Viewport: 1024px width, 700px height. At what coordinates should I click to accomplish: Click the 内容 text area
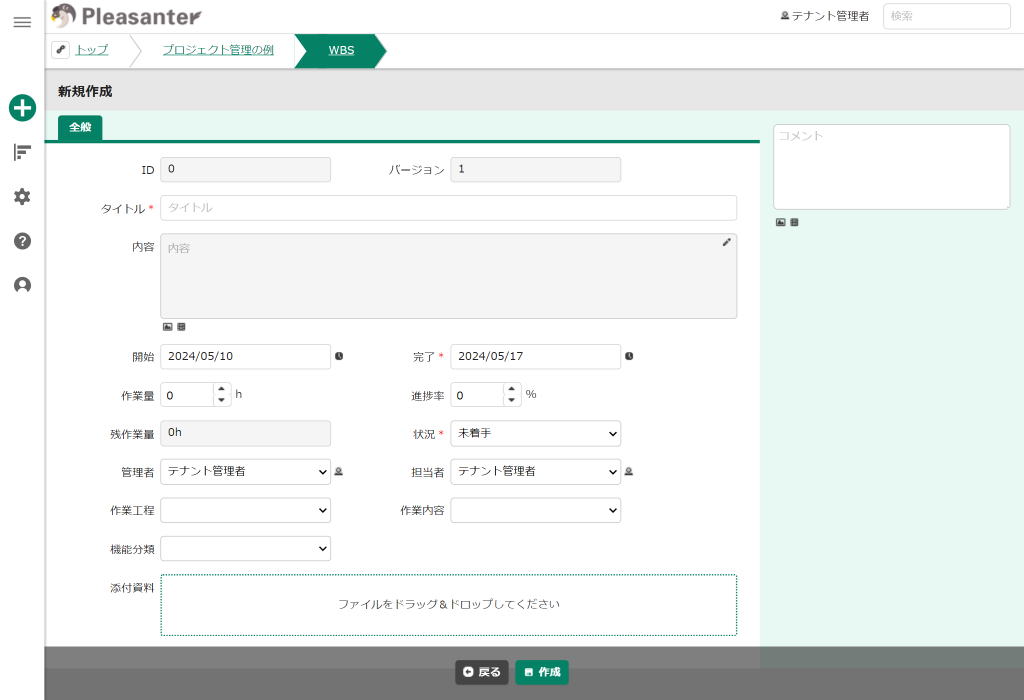point(449,276)
